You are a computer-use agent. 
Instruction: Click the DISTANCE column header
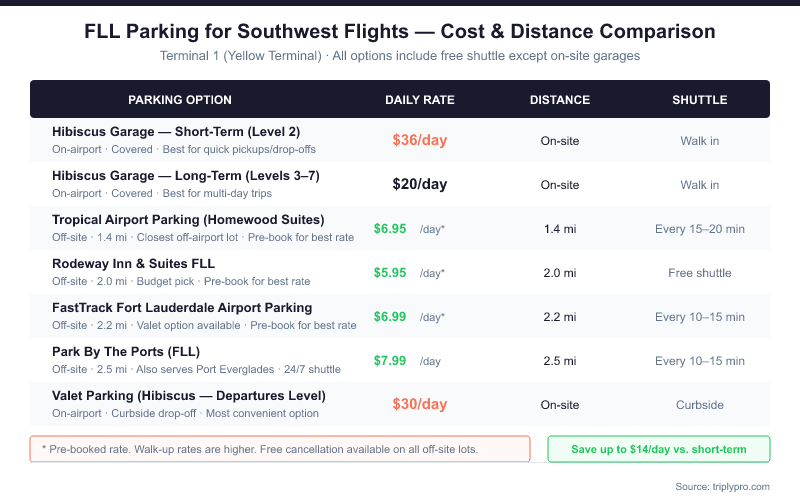[560, 100]
